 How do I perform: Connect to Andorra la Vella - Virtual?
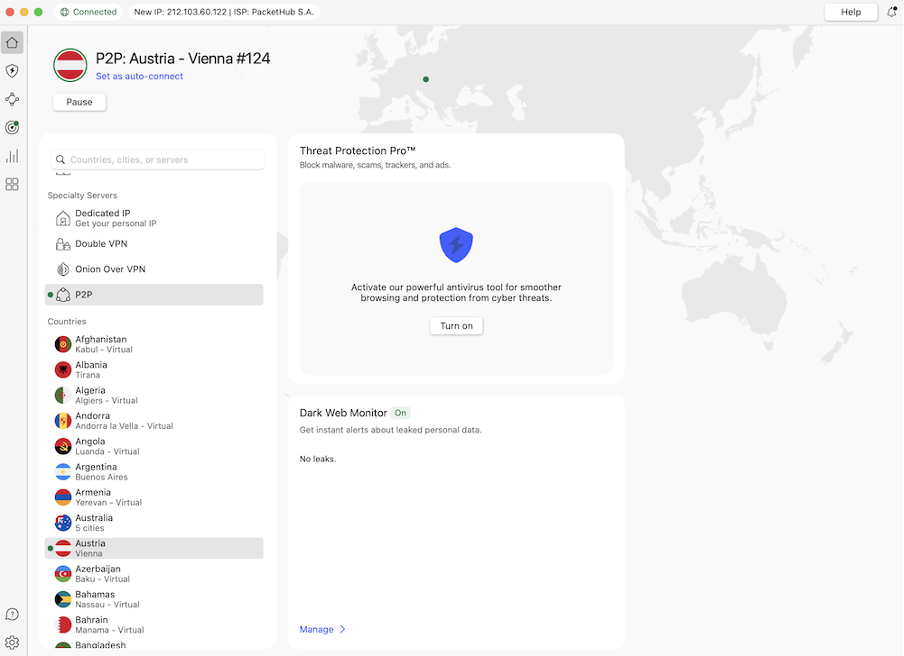pyautogui.click(x=154, y=421)
